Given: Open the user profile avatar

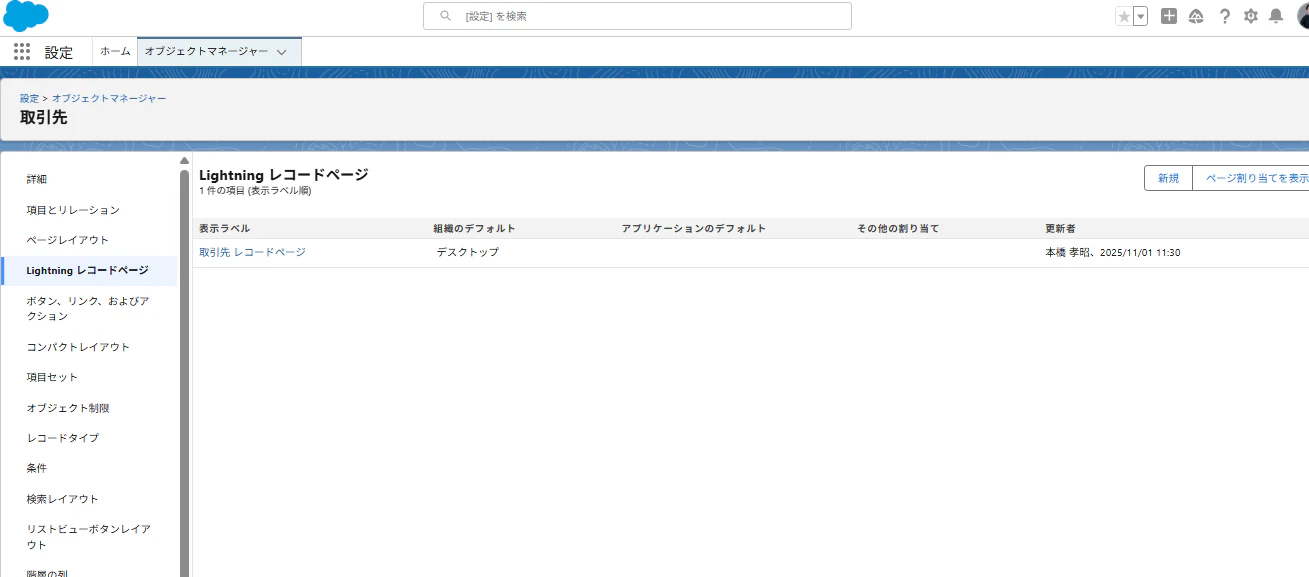Looking at the screenshot, I should [1302, 16].
